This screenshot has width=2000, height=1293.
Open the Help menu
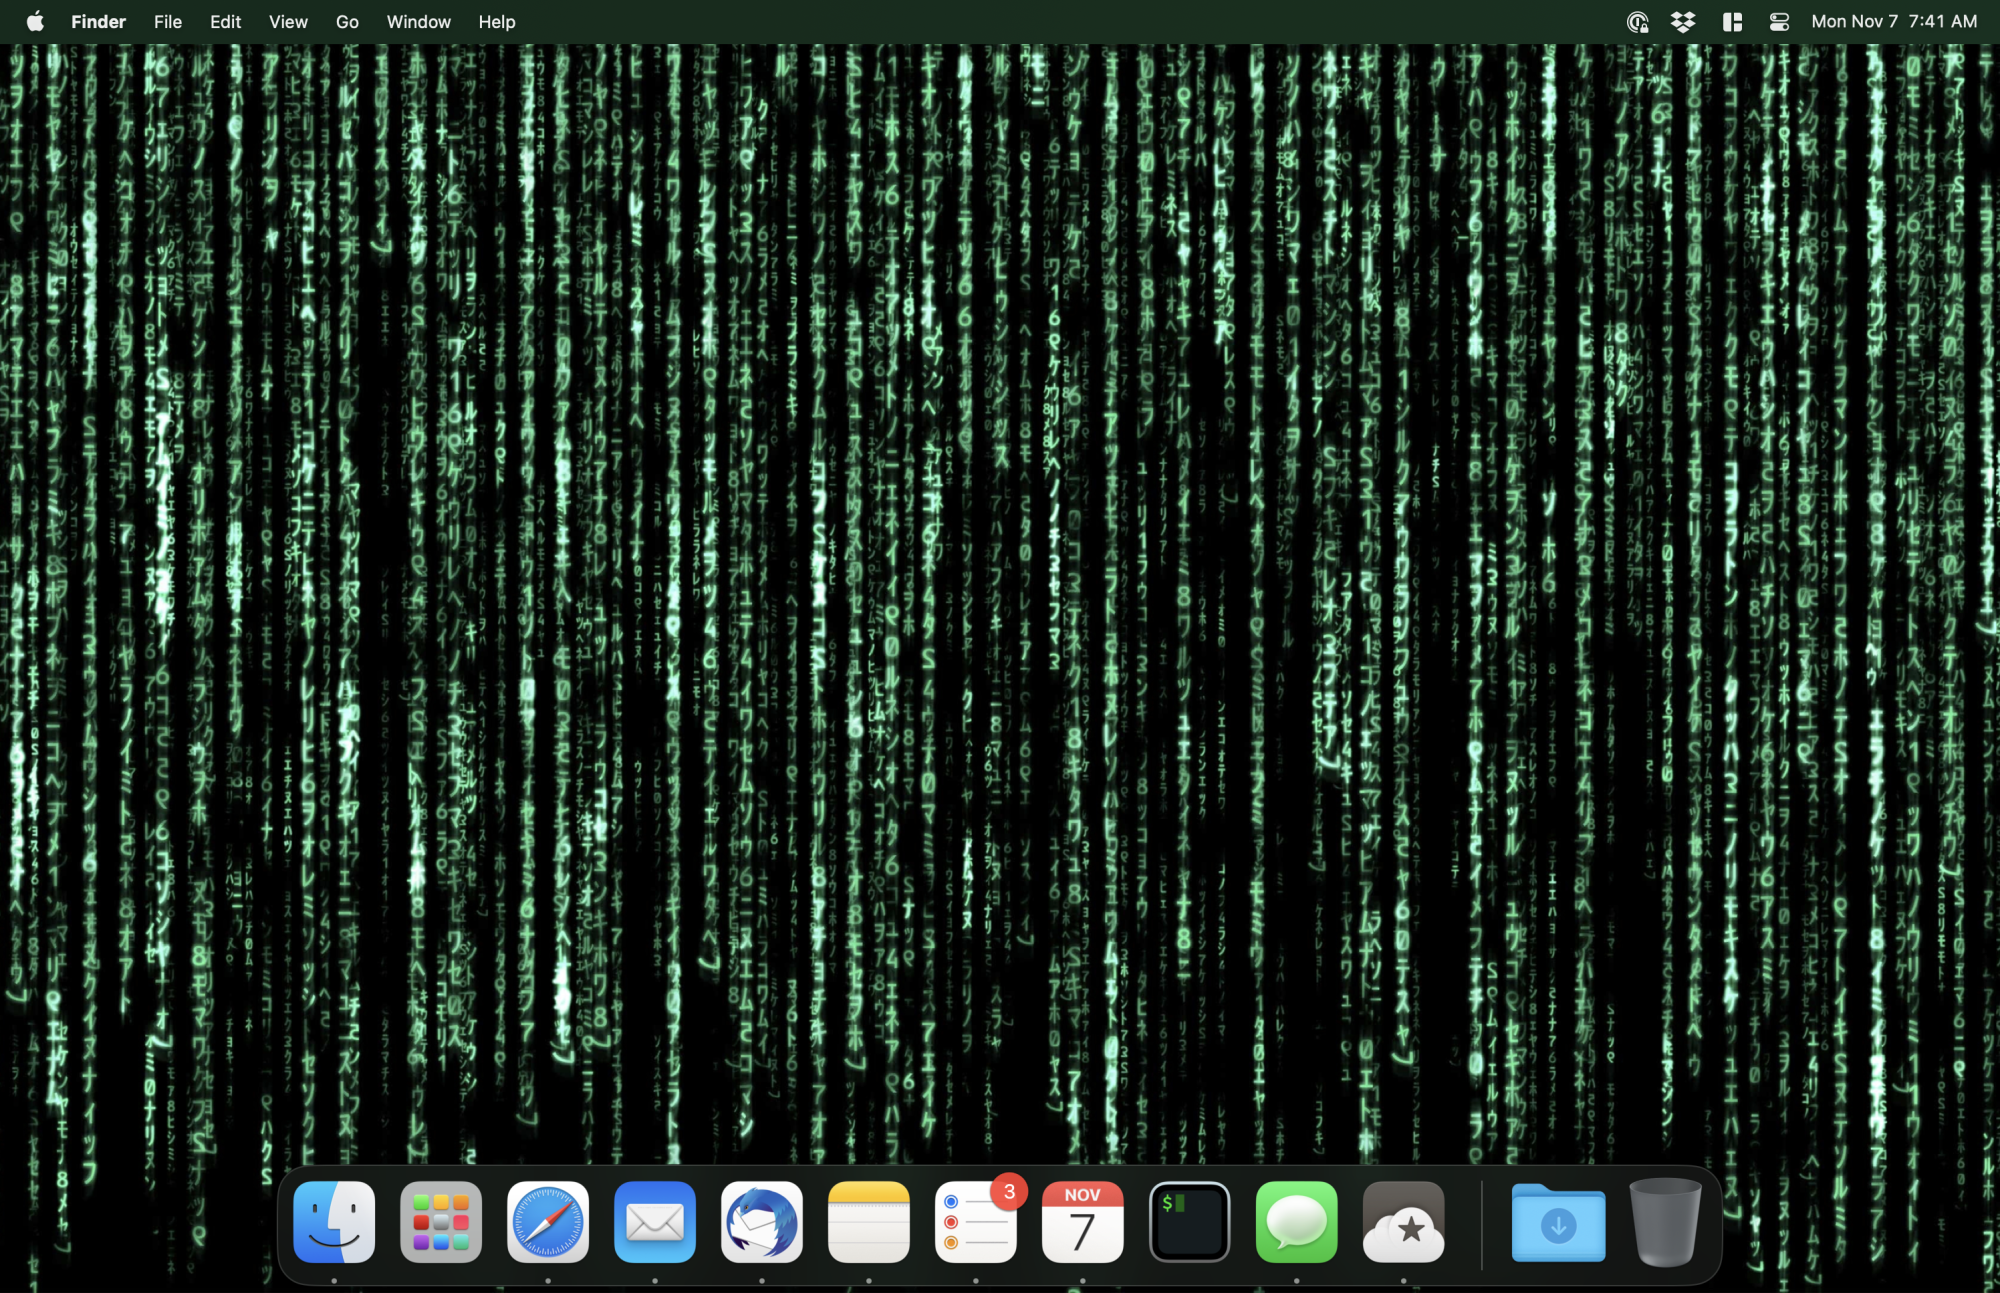tap(496, 21)
